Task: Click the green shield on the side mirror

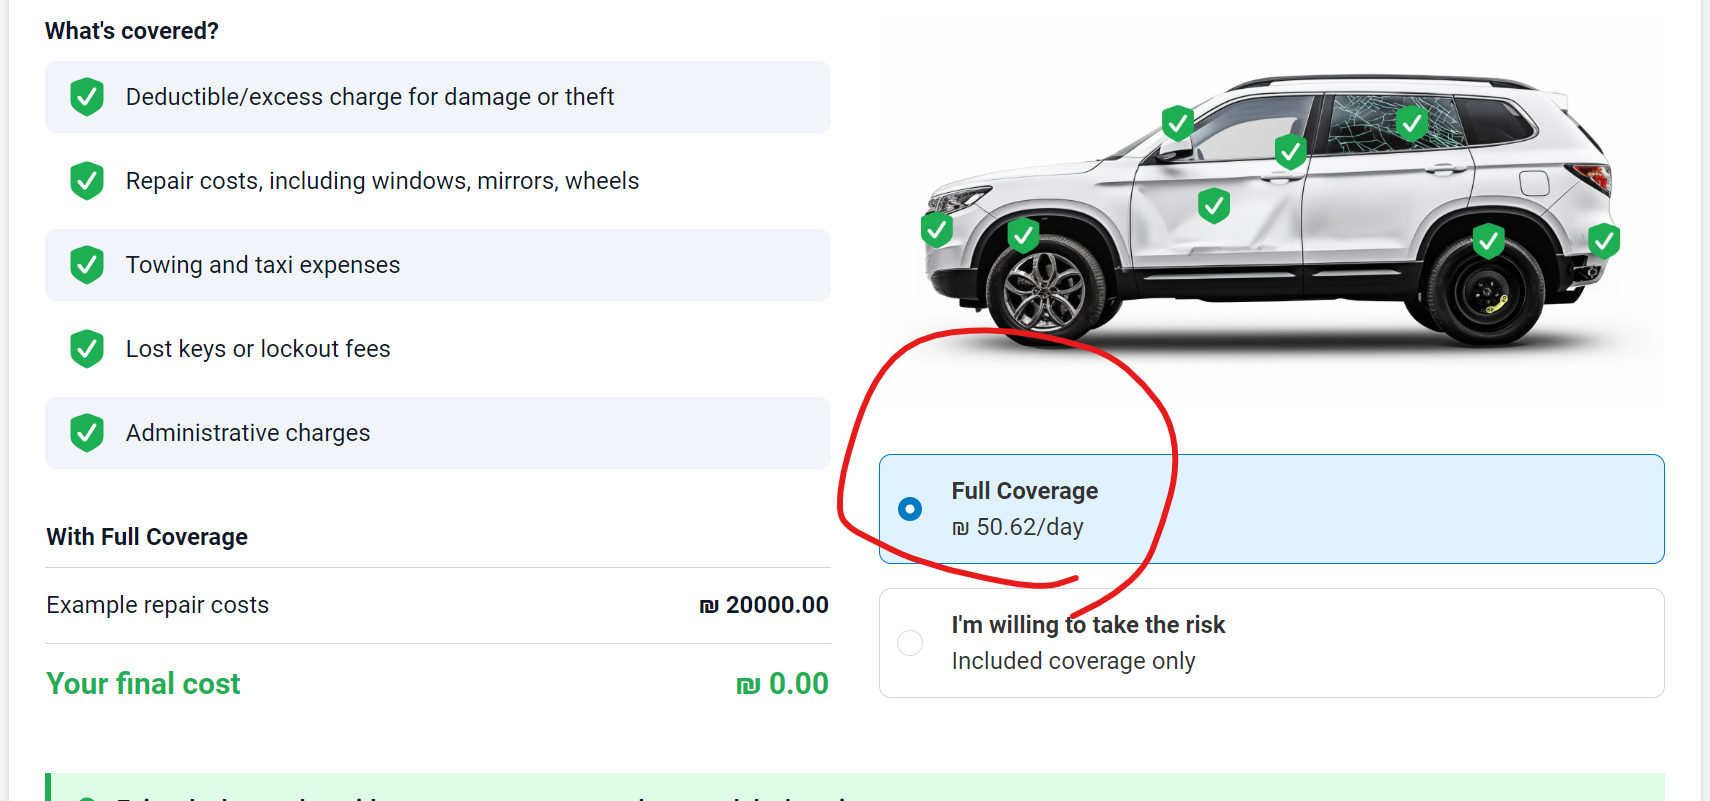Action: (x=1178, y=124)
